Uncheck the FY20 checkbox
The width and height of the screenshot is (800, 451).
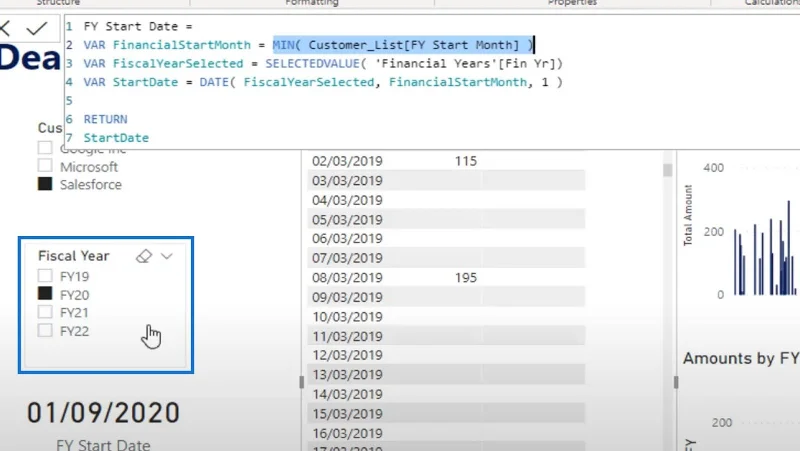pyautogui.click(x=45, y=293)
